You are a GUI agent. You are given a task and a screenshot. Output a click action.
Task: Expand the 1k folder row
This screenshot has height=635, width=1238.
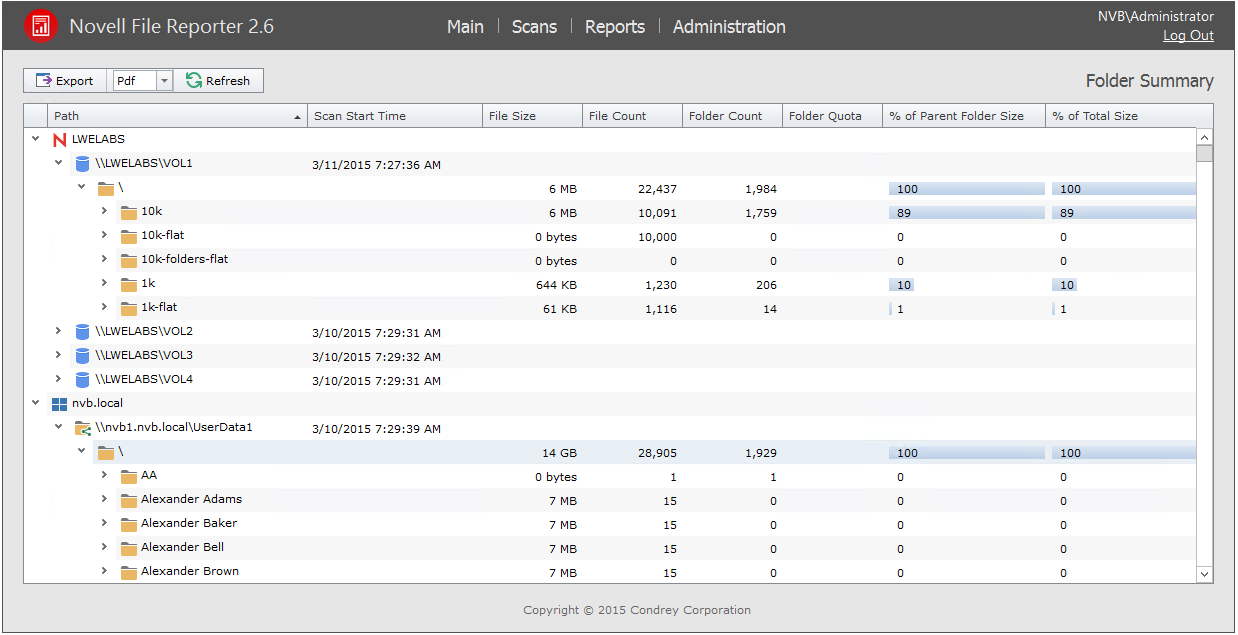click(104, 283)
